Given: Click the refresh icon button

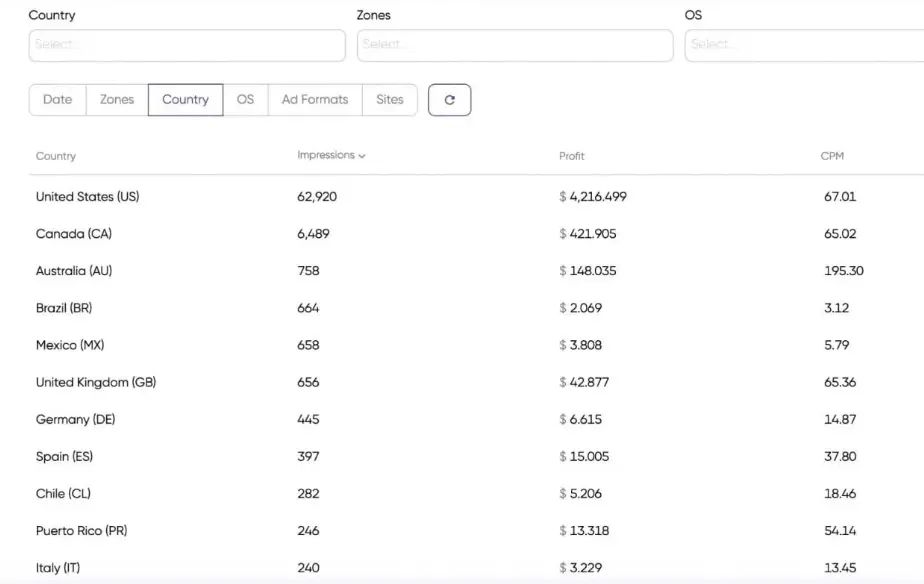Looking at the screenshot, I should (x=449, y=100).
